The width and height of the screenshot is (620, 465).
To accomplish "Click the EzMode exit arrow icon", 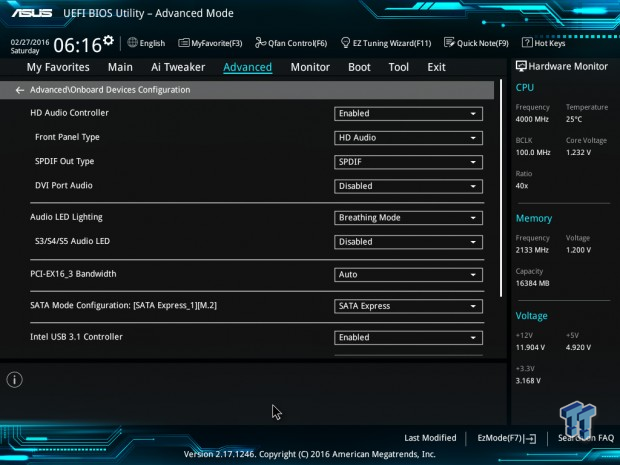I will point(530,438).
